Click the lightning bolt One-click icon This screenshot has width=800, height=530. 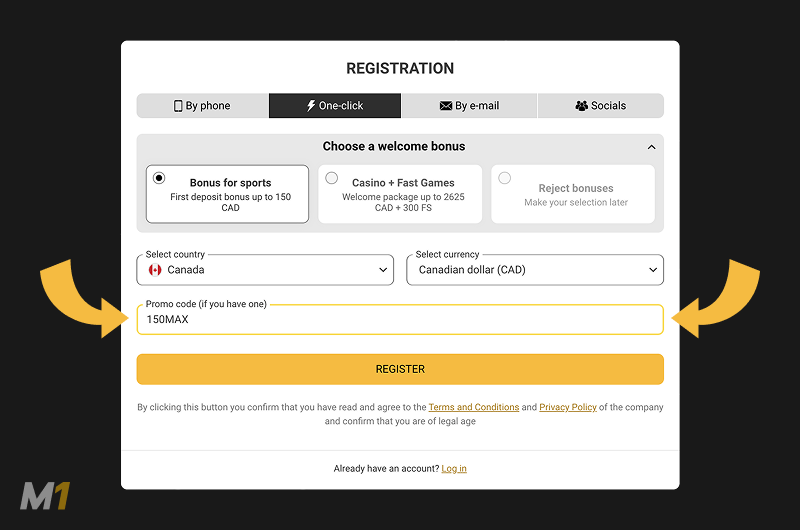(311, 106)
